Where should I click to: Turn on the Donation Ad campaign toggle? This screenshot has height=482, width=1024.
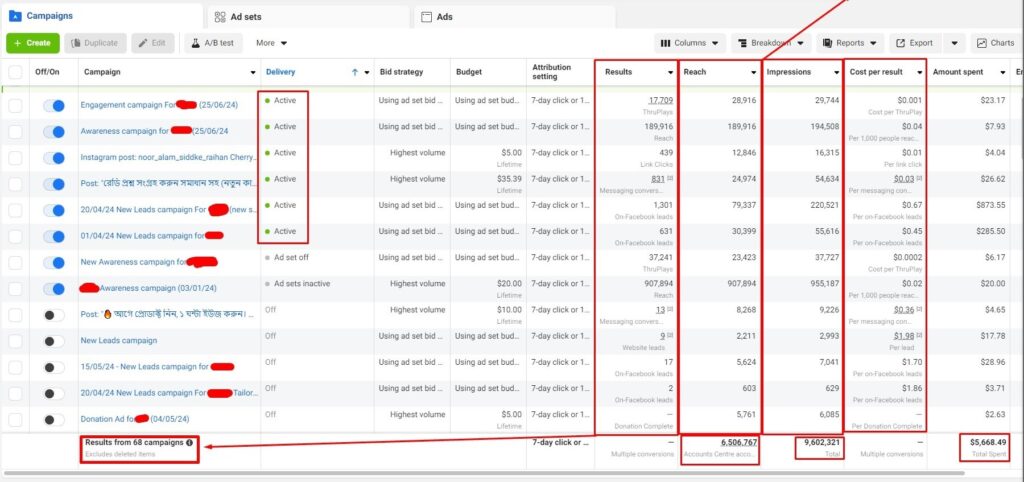click(x=55, y=419)
